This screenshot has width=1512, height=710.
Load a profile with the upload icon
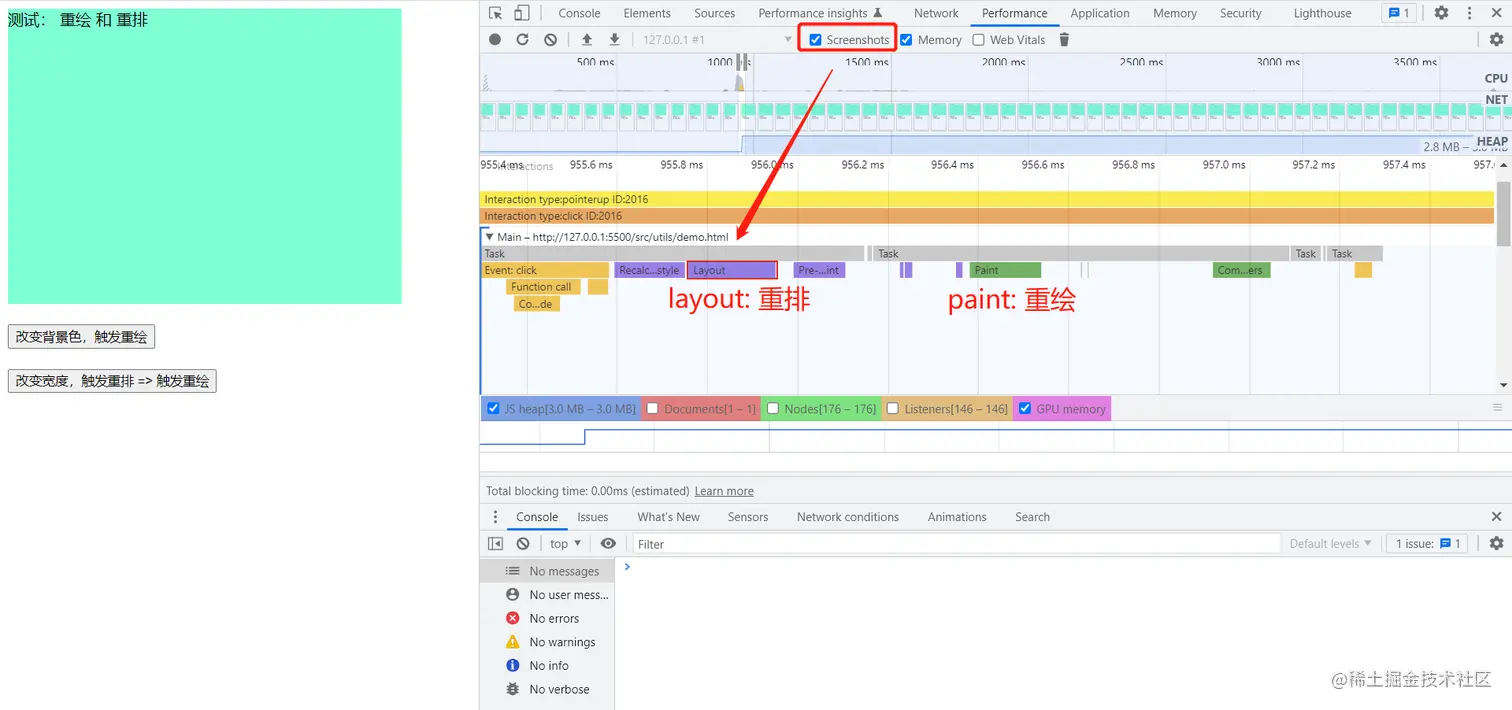(587, 40)
